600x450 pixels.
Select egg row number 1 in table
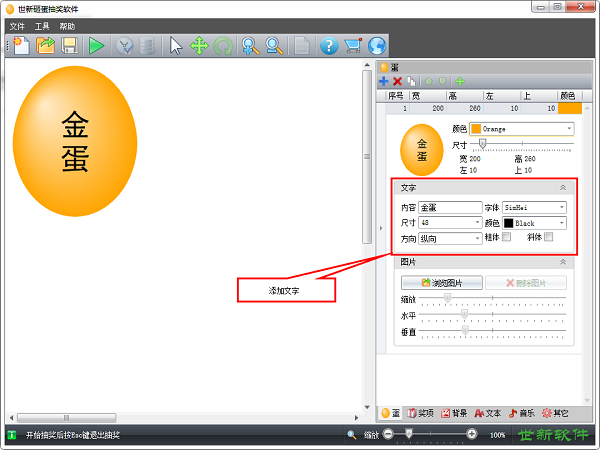coord(484,108)
